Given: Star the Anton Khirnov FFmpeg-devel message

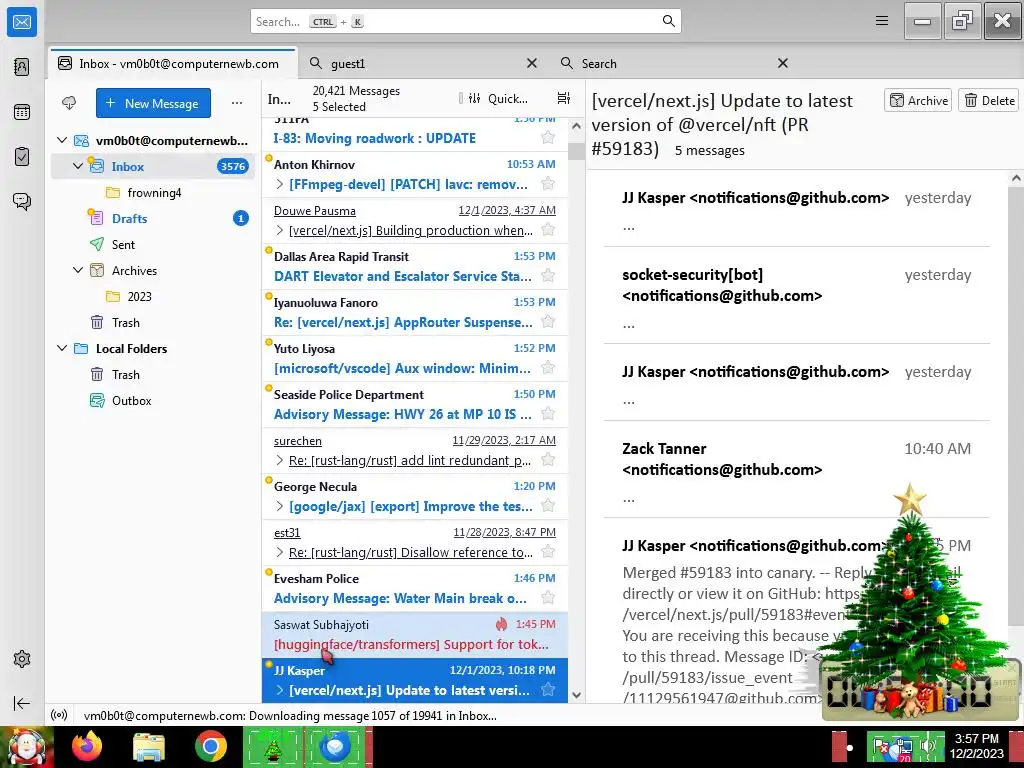Looking at the screenshot, I should [548, 184].
